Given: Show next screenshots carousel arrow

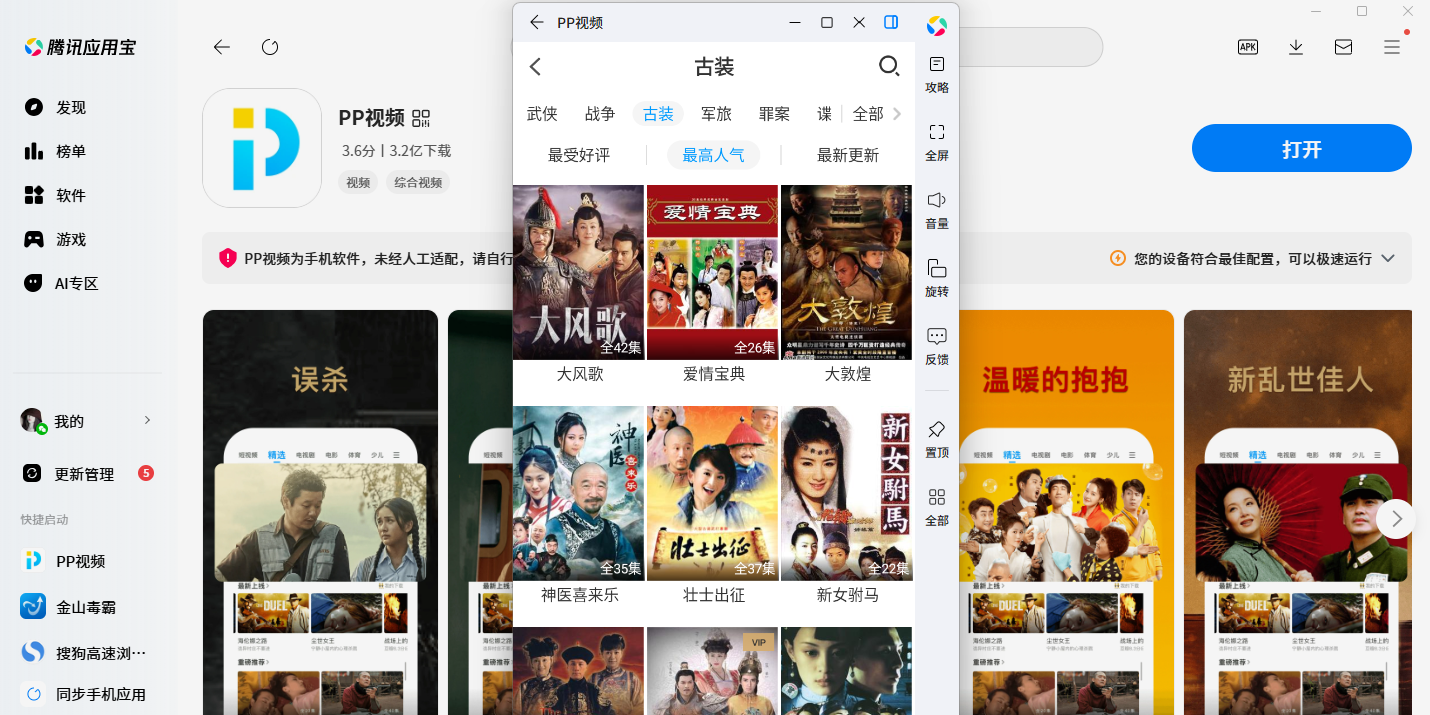Looking at the screenshot, I should [1396, 519].
